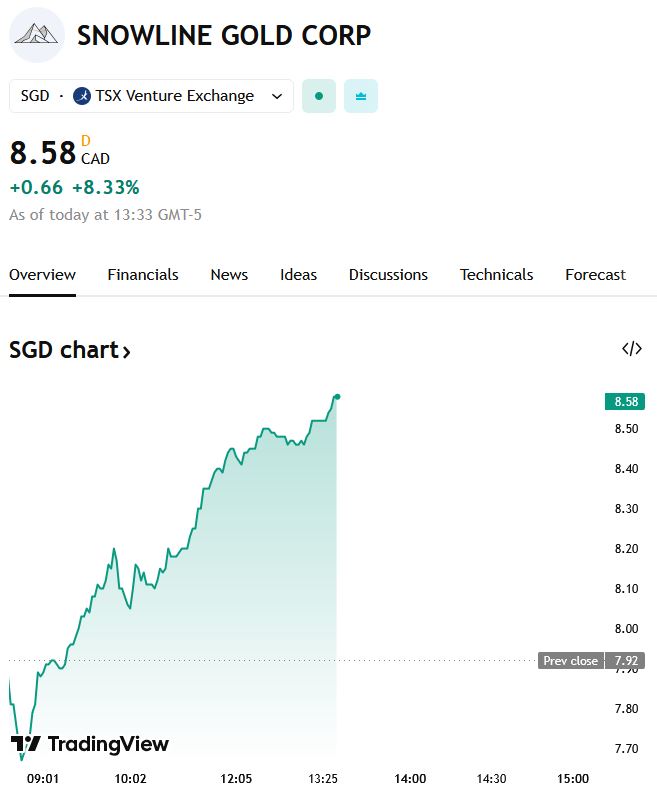The image size is (657, 795).
Task: Click the blue crown data icon
Action: point(361,96)
